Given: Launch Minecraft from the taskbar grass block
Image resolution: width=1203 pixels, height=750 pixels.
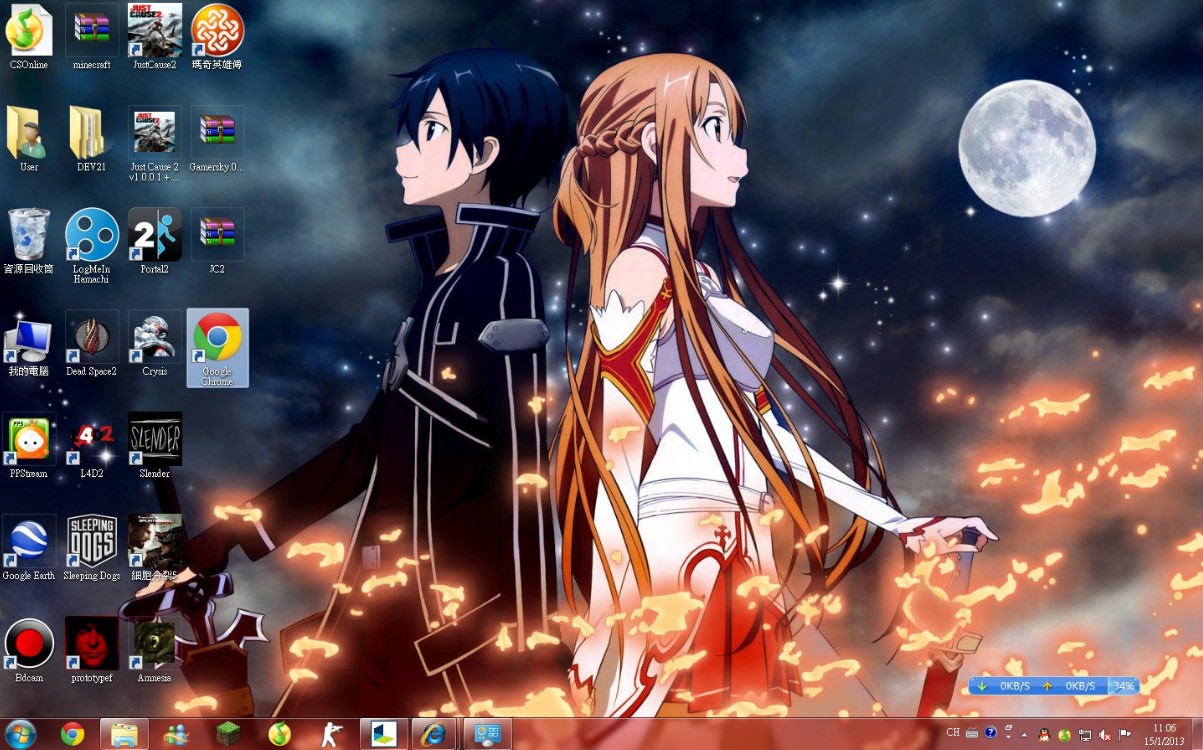Looking at the screenshot, I should 229,734.
